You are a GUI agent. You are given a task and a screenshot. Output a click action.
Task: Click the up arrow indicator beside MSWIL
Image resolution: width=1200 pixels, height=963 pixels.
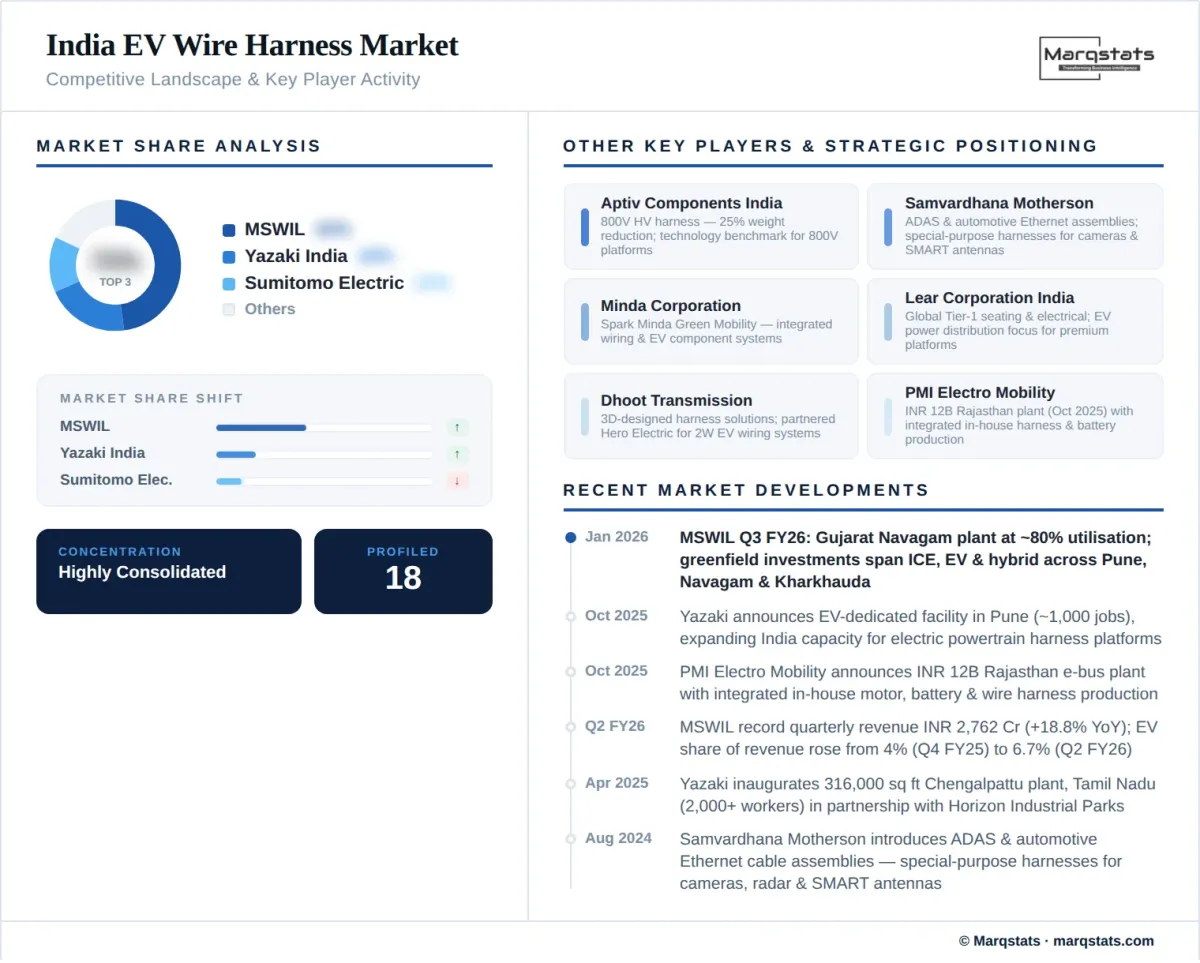[457, 428]
